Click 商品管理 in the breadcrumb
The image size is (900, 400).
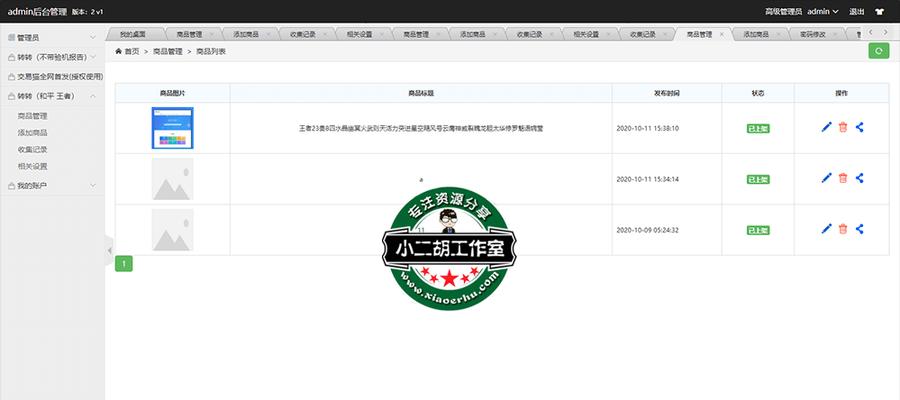[x=168, y=51]
